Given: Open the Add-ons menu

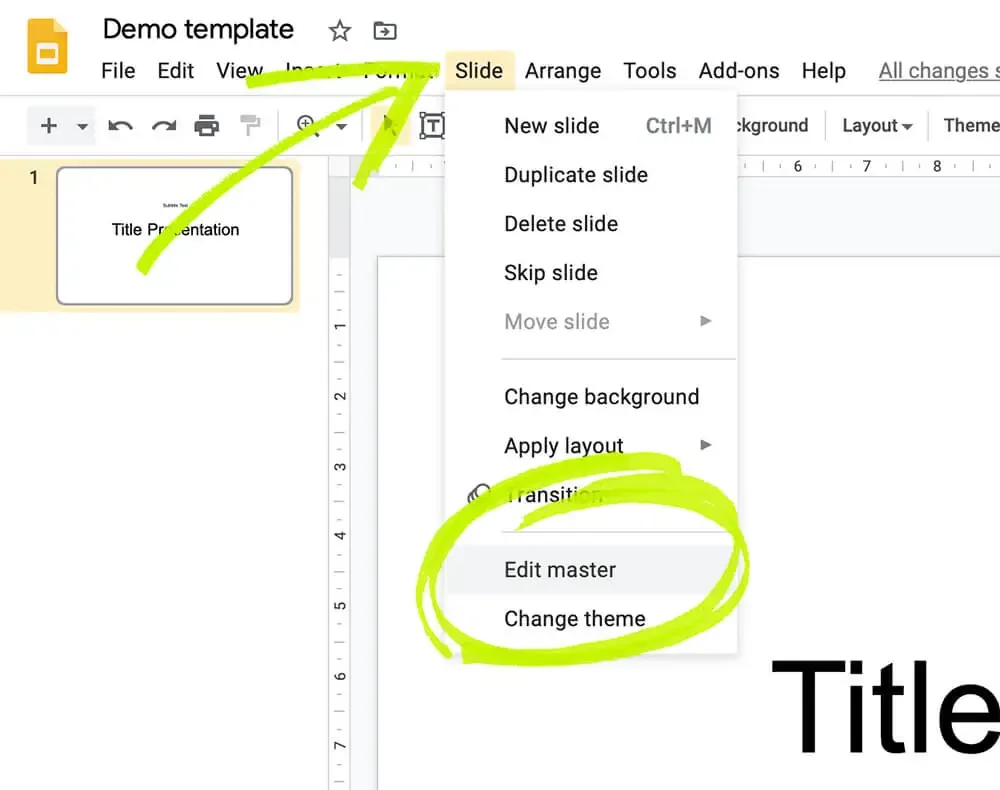Looking at the screenshot, I should 739,71.
